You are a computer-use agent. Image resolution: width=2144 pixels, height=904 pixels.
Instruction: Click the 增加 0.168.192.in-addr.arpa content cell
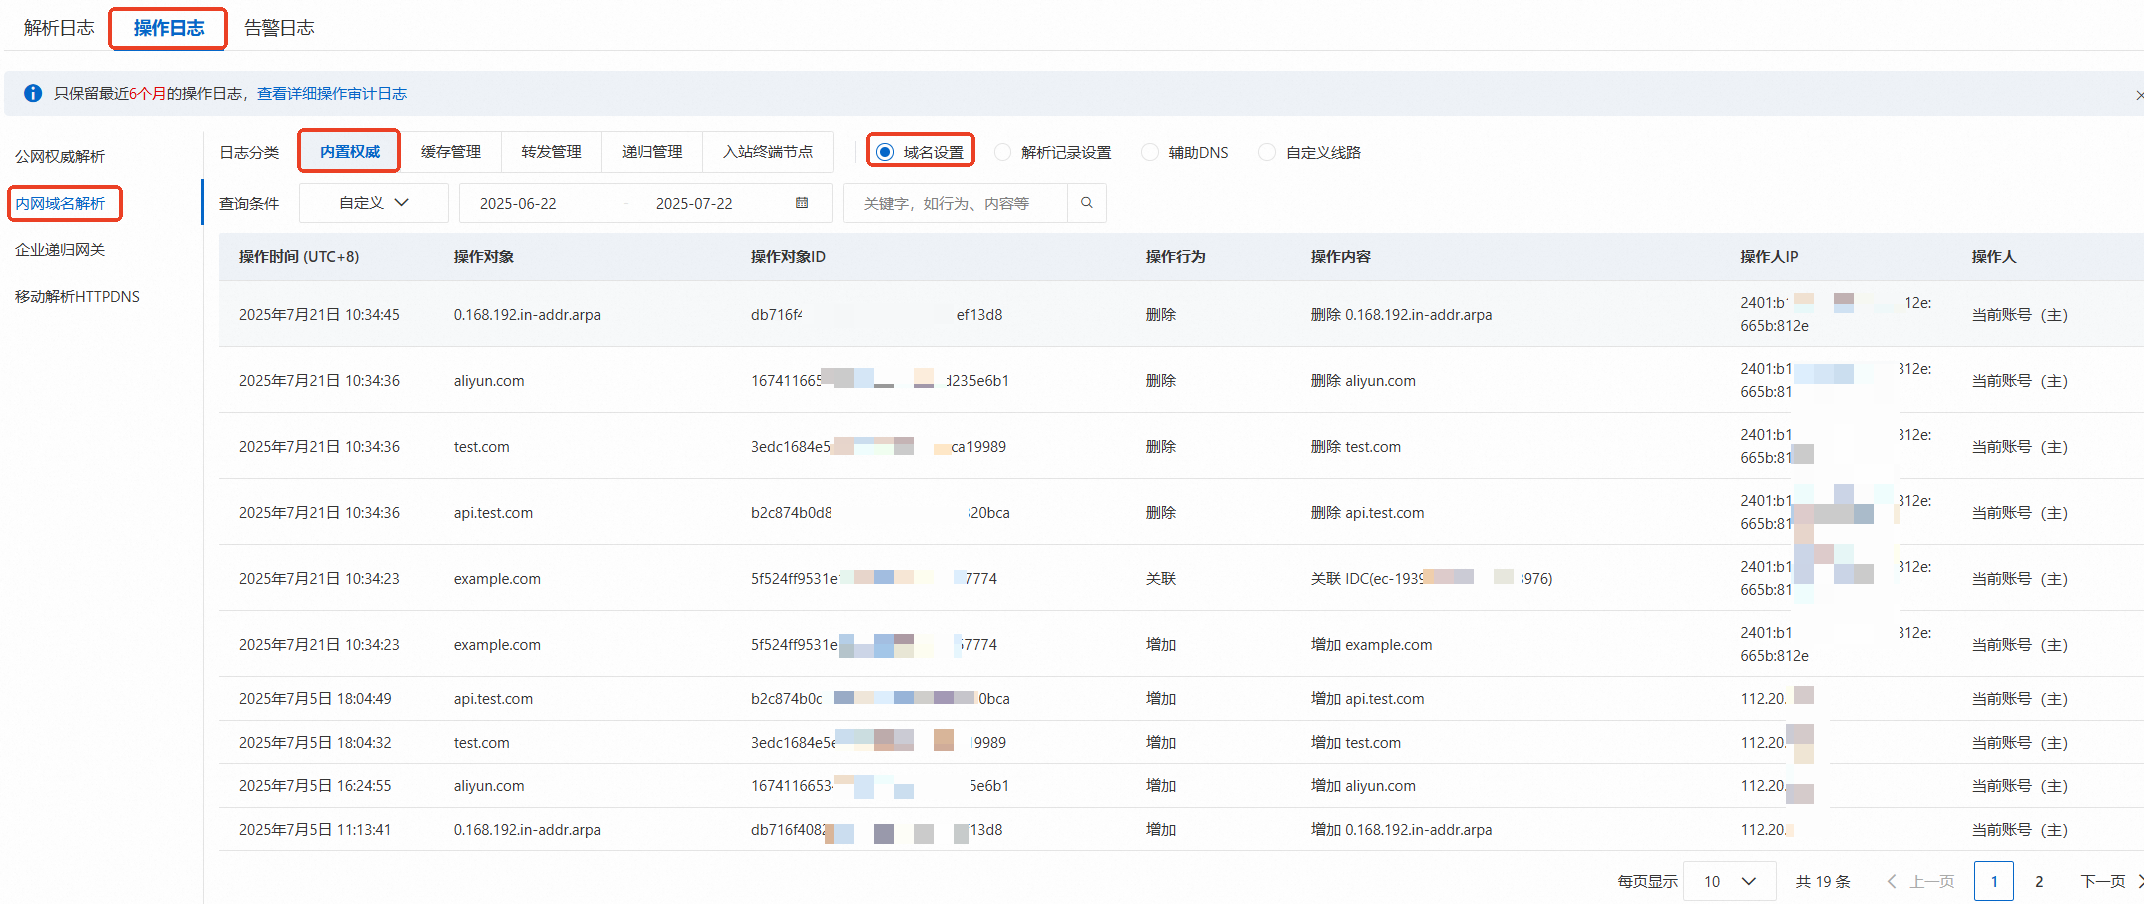[x=1401, y=829]
